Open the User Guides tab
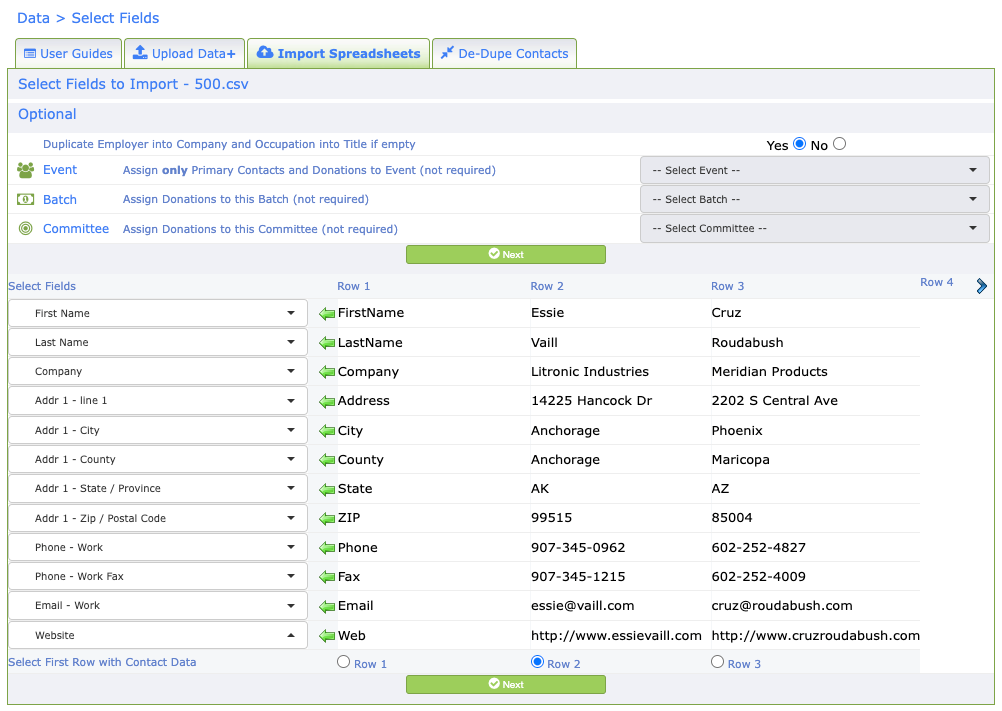The width and height of the screenshot is (1002, 711). [68, 54]
